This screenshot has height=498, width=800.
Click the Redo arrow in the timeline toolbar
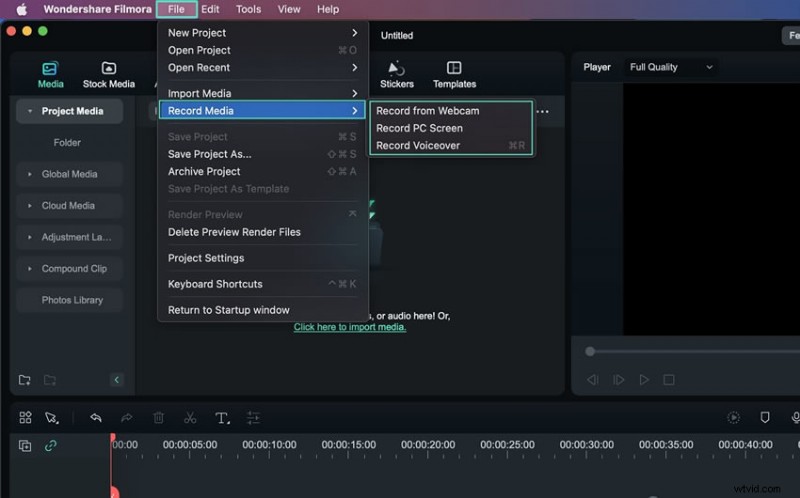pos(127,418)
